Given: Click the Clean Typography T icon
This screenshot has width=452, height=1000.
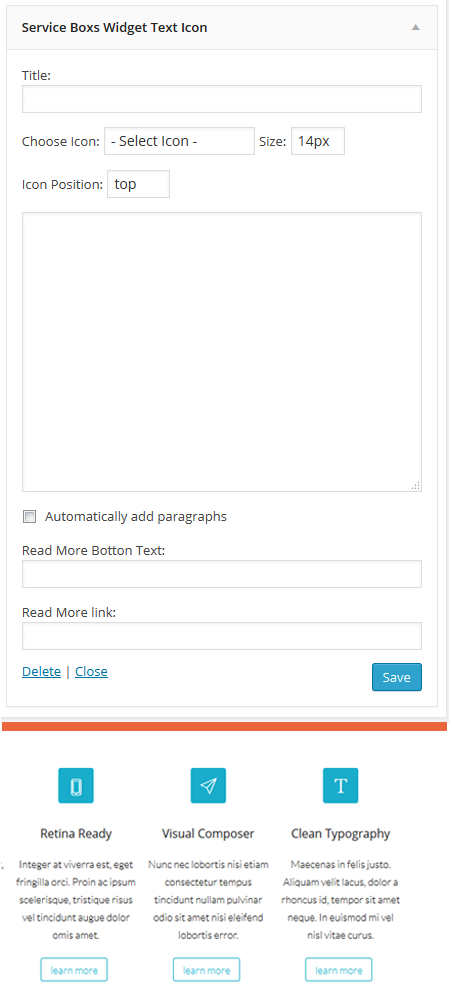Looking at the screenshot, I should (x=340, y=785).
